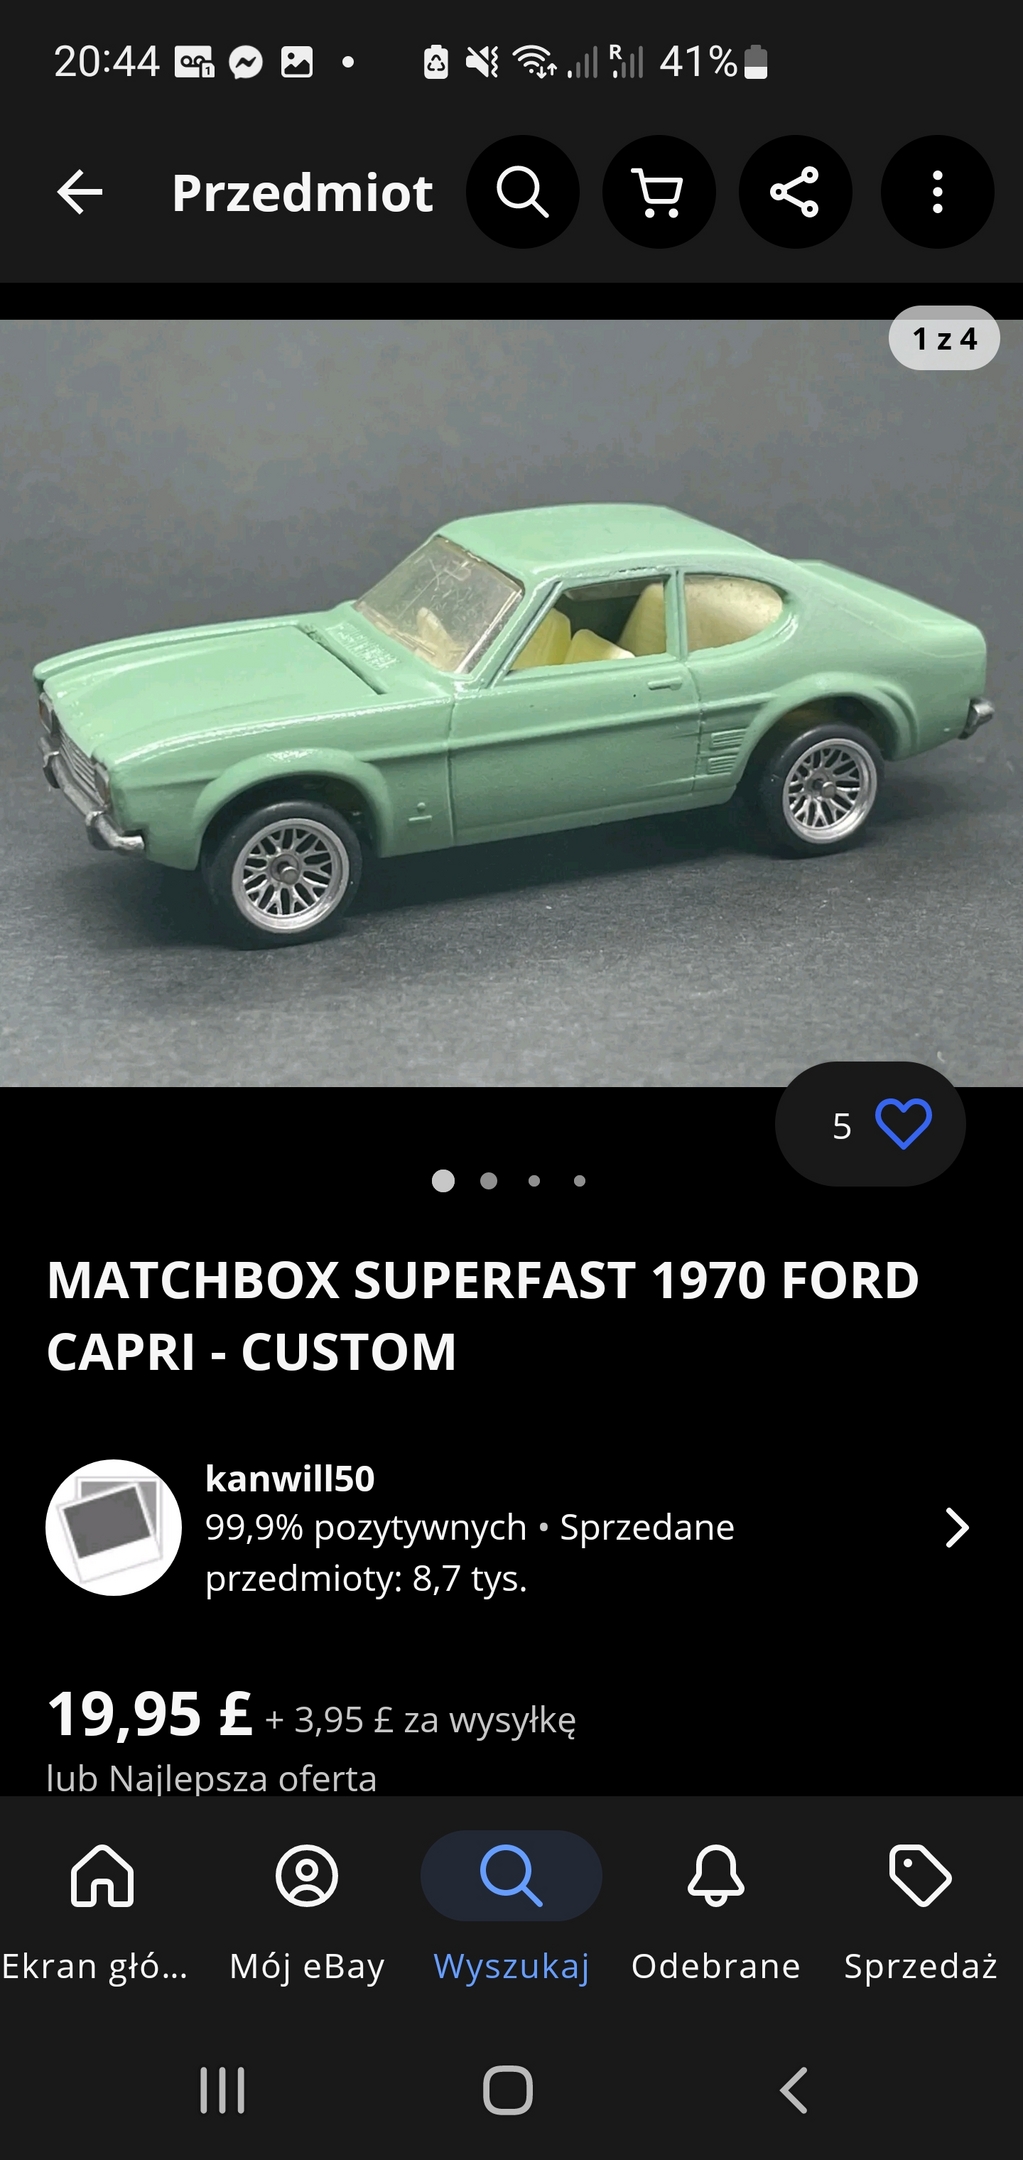Open seller kanwill50 profile name
Screen dimensions: 1023x2160
(290, 1478)
